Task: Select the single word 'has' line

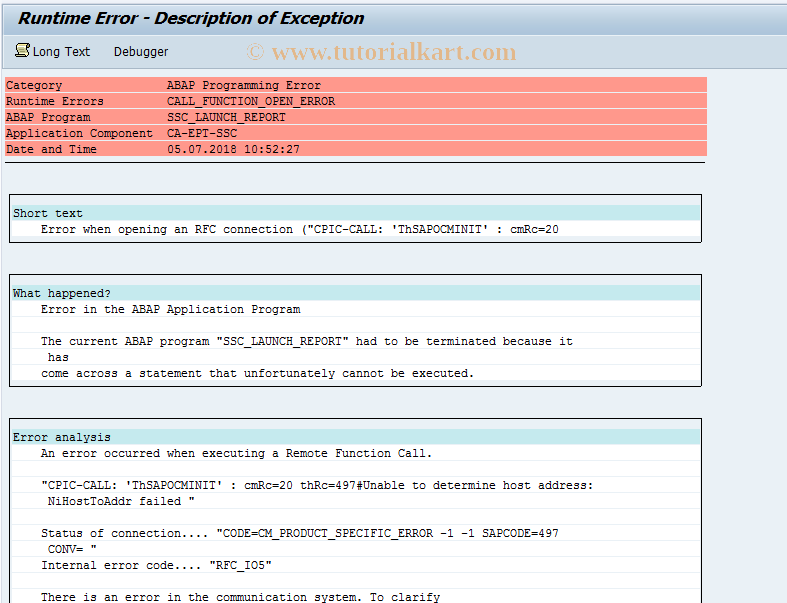Action: click(x=58, y=357)
